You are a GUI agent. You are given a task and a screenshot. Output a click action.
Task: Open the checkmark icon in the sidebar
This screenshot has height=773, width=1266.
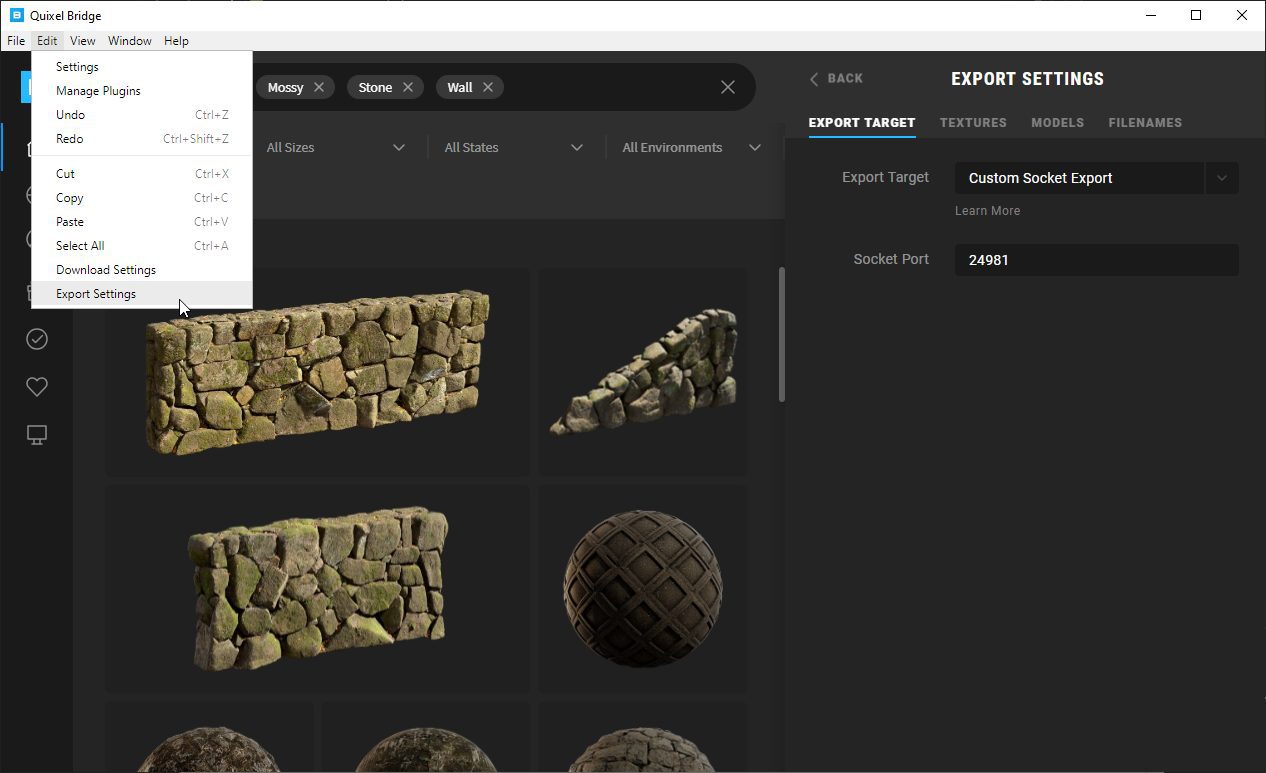pyautogui.click(x=37, y=339)
